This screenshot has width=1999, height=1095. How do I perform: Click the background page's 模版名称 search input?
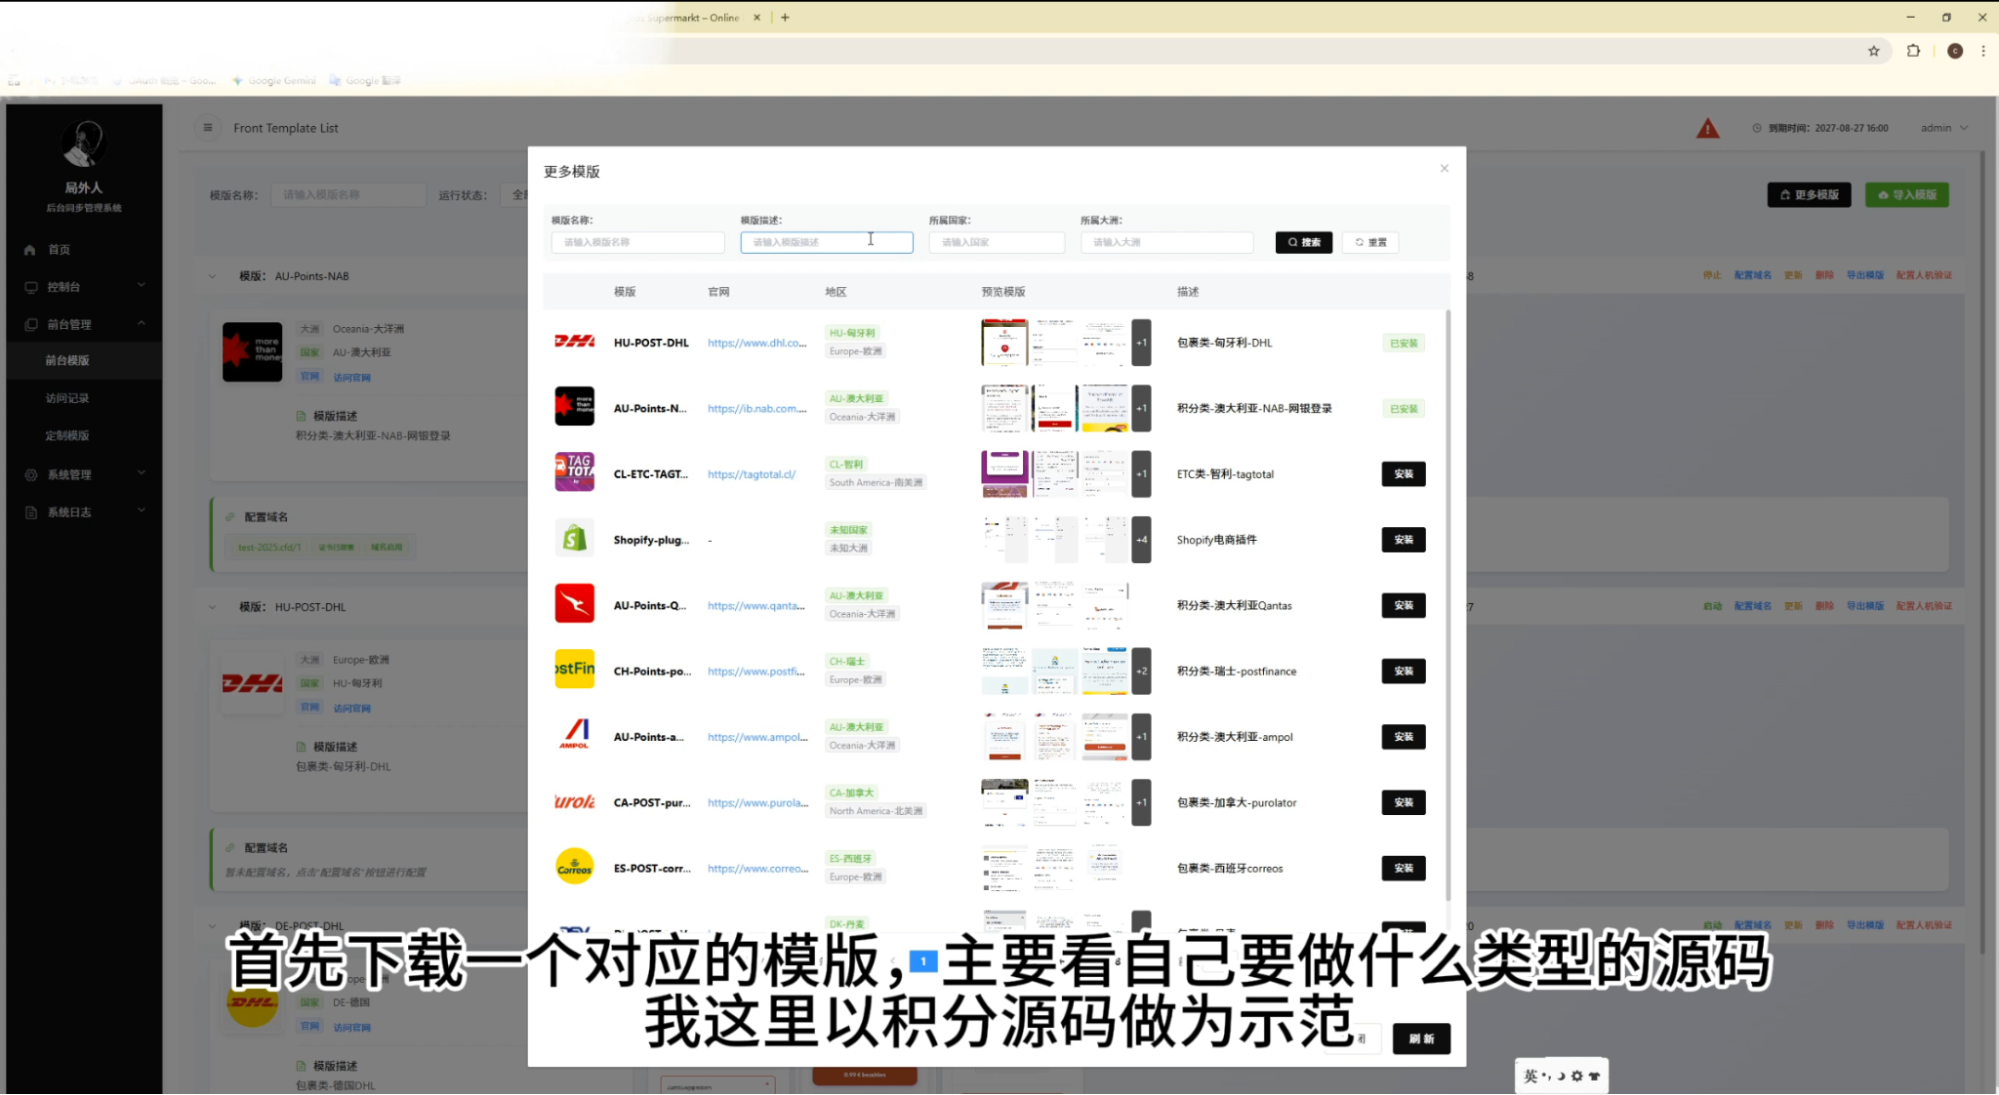[348, 194]
